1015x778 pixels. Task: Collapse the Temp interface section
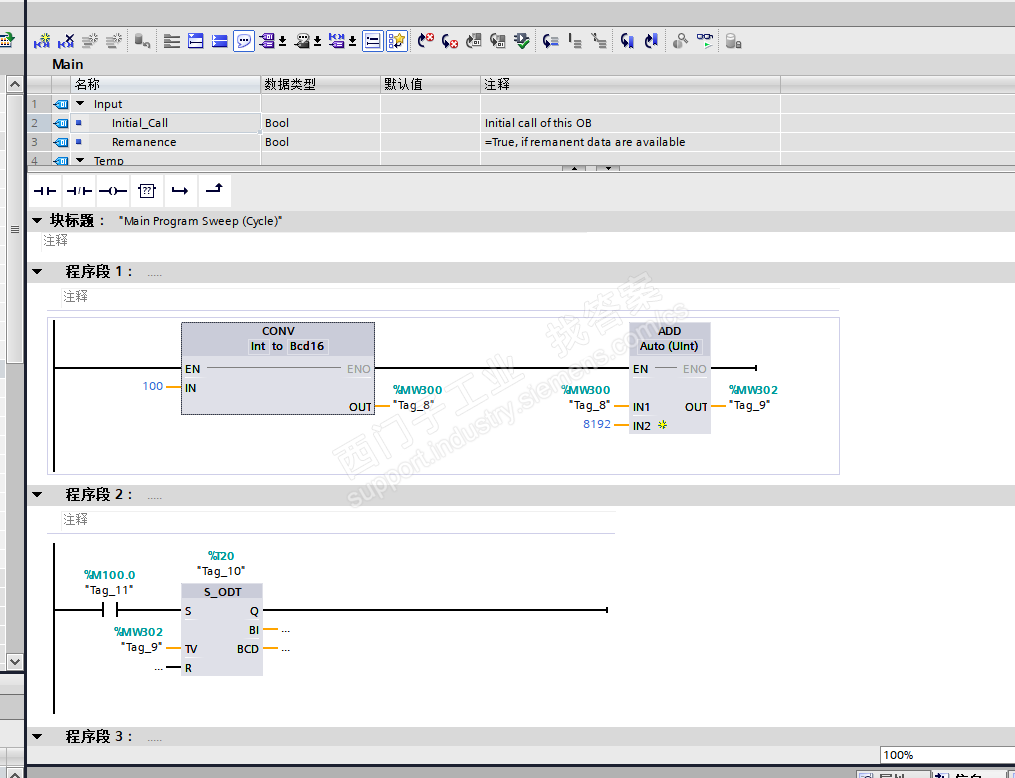[80, 160]
